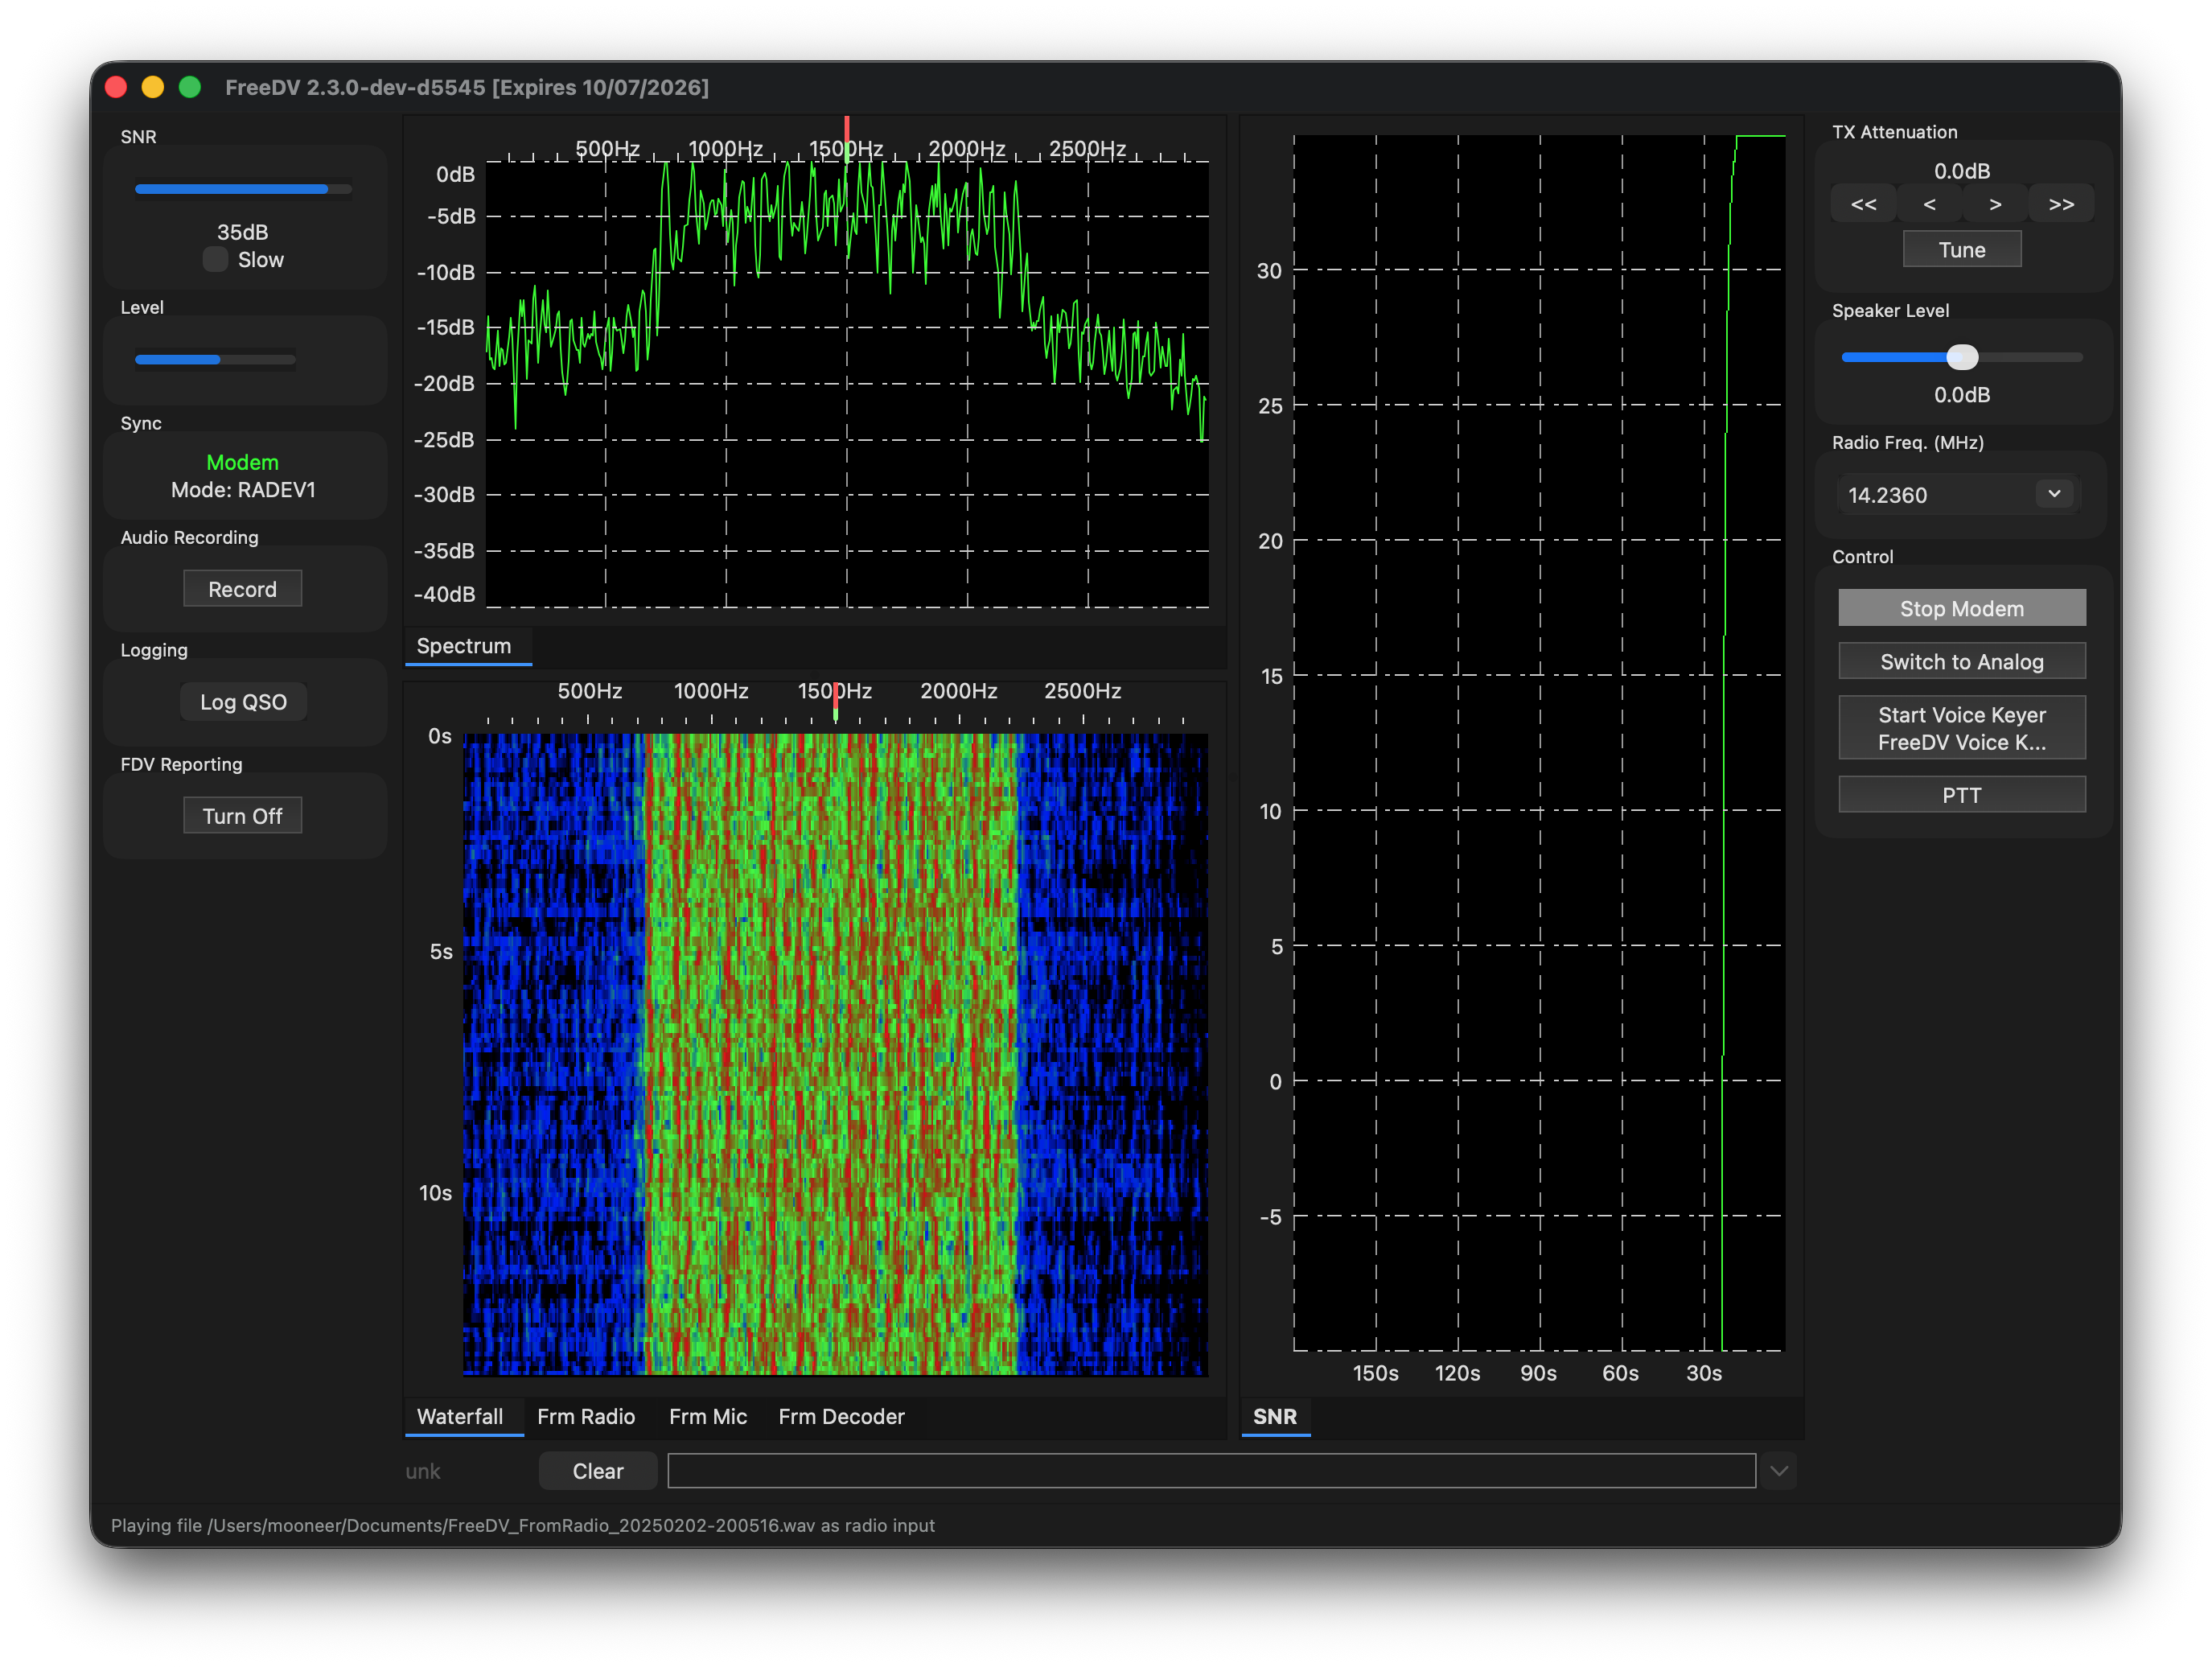Click inside the waterfall display

click(835, 1054)
